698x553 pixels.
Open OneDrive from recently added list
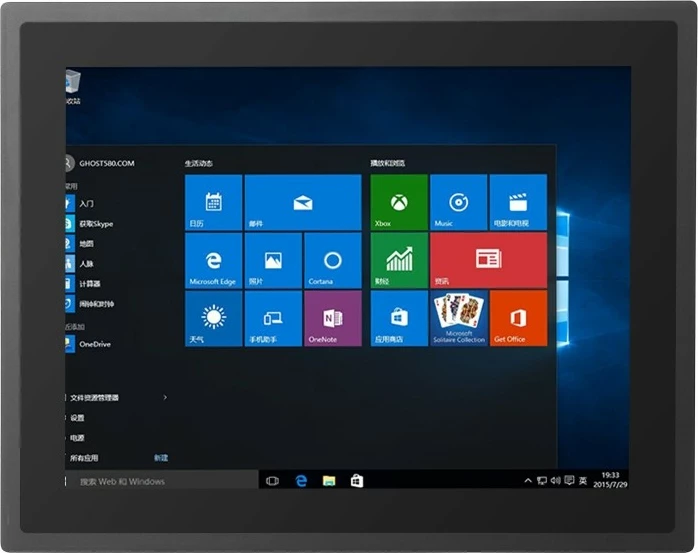pos(94,344)
